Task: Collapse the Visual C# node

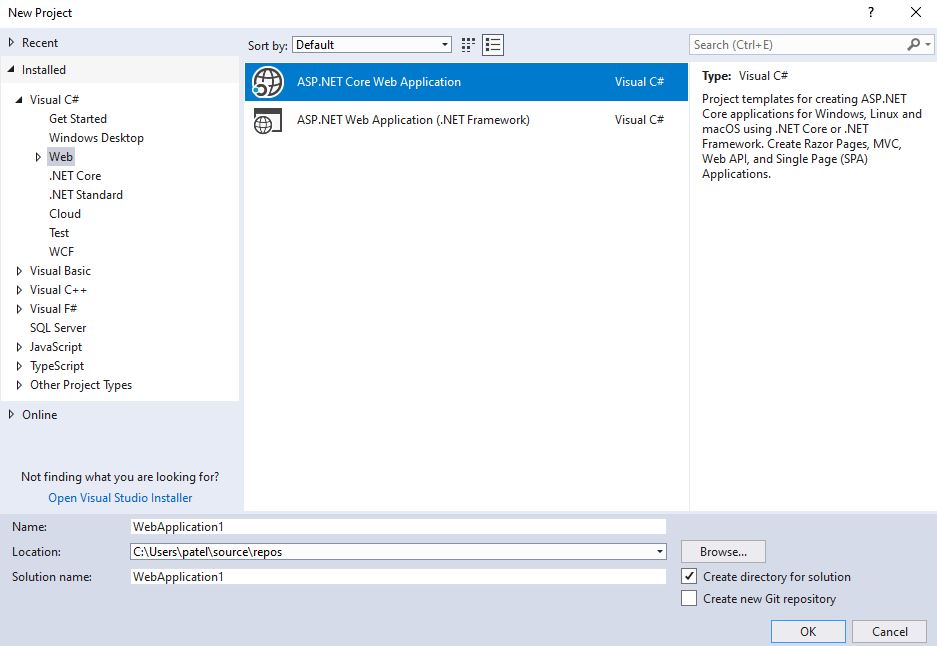Action: (19, 100)
